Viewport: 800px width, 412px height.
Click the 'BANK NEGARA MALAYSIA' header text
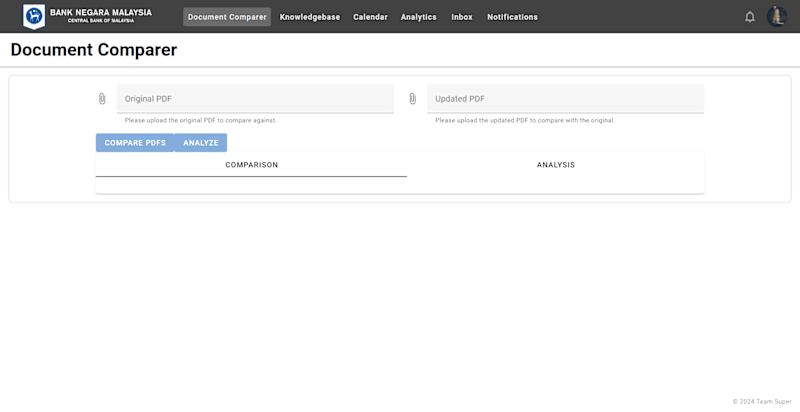click(101, 12)
